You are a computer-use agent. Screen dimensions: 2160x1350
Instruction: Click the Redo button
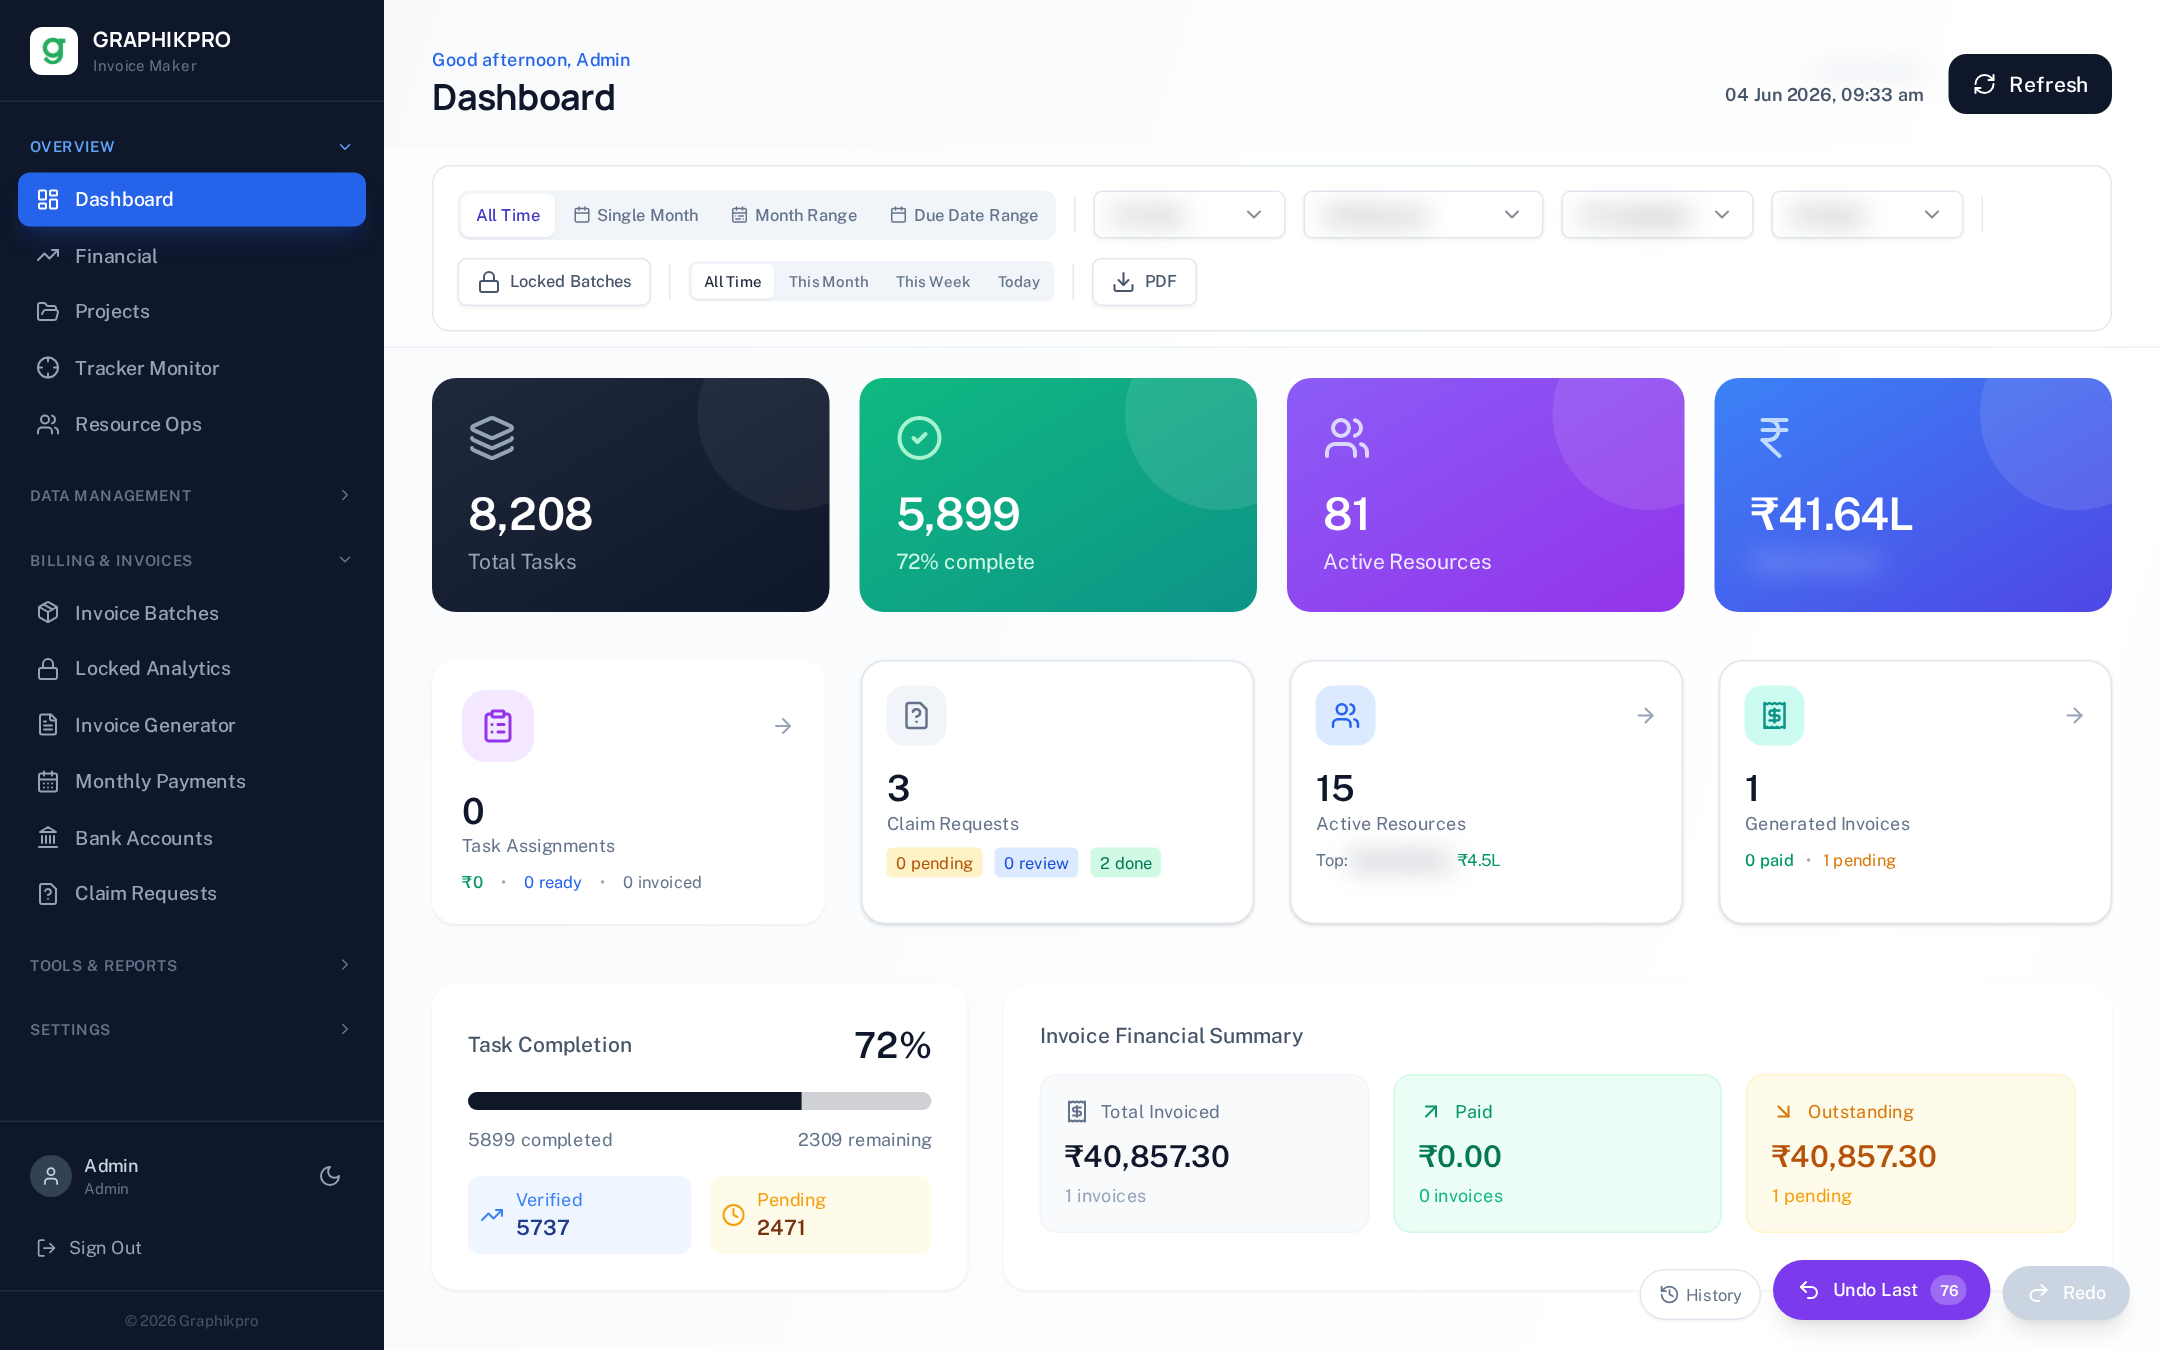click(2066, 1293)
